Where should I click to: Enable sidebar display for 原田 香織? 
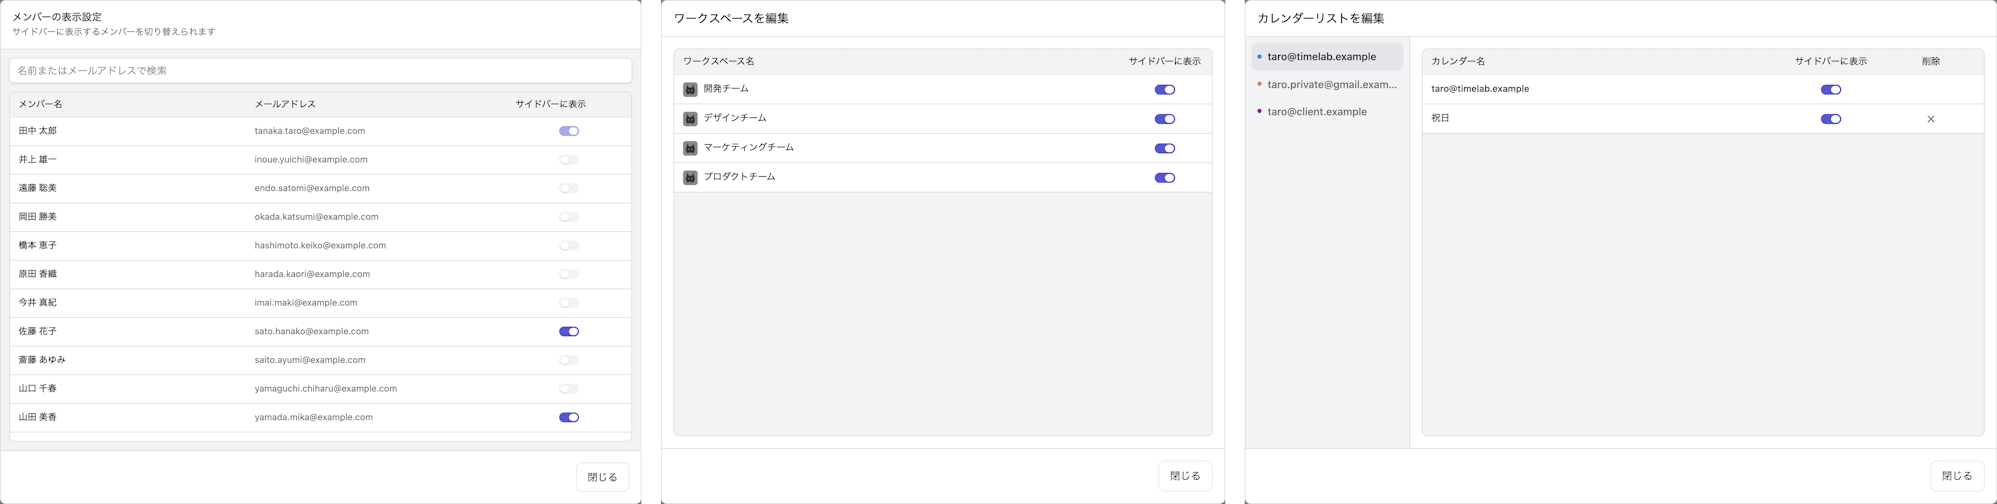pos(569,274)
